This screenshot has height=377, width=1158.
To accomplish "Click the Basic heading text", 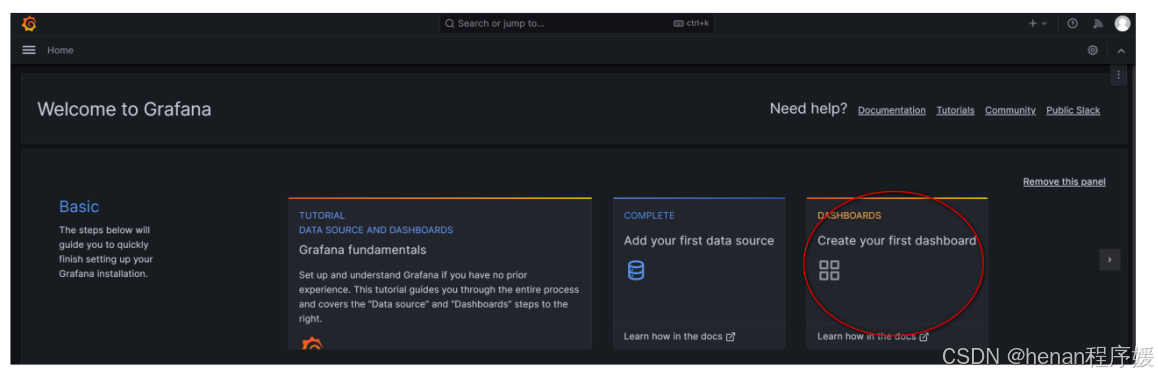I will [79, 207].
